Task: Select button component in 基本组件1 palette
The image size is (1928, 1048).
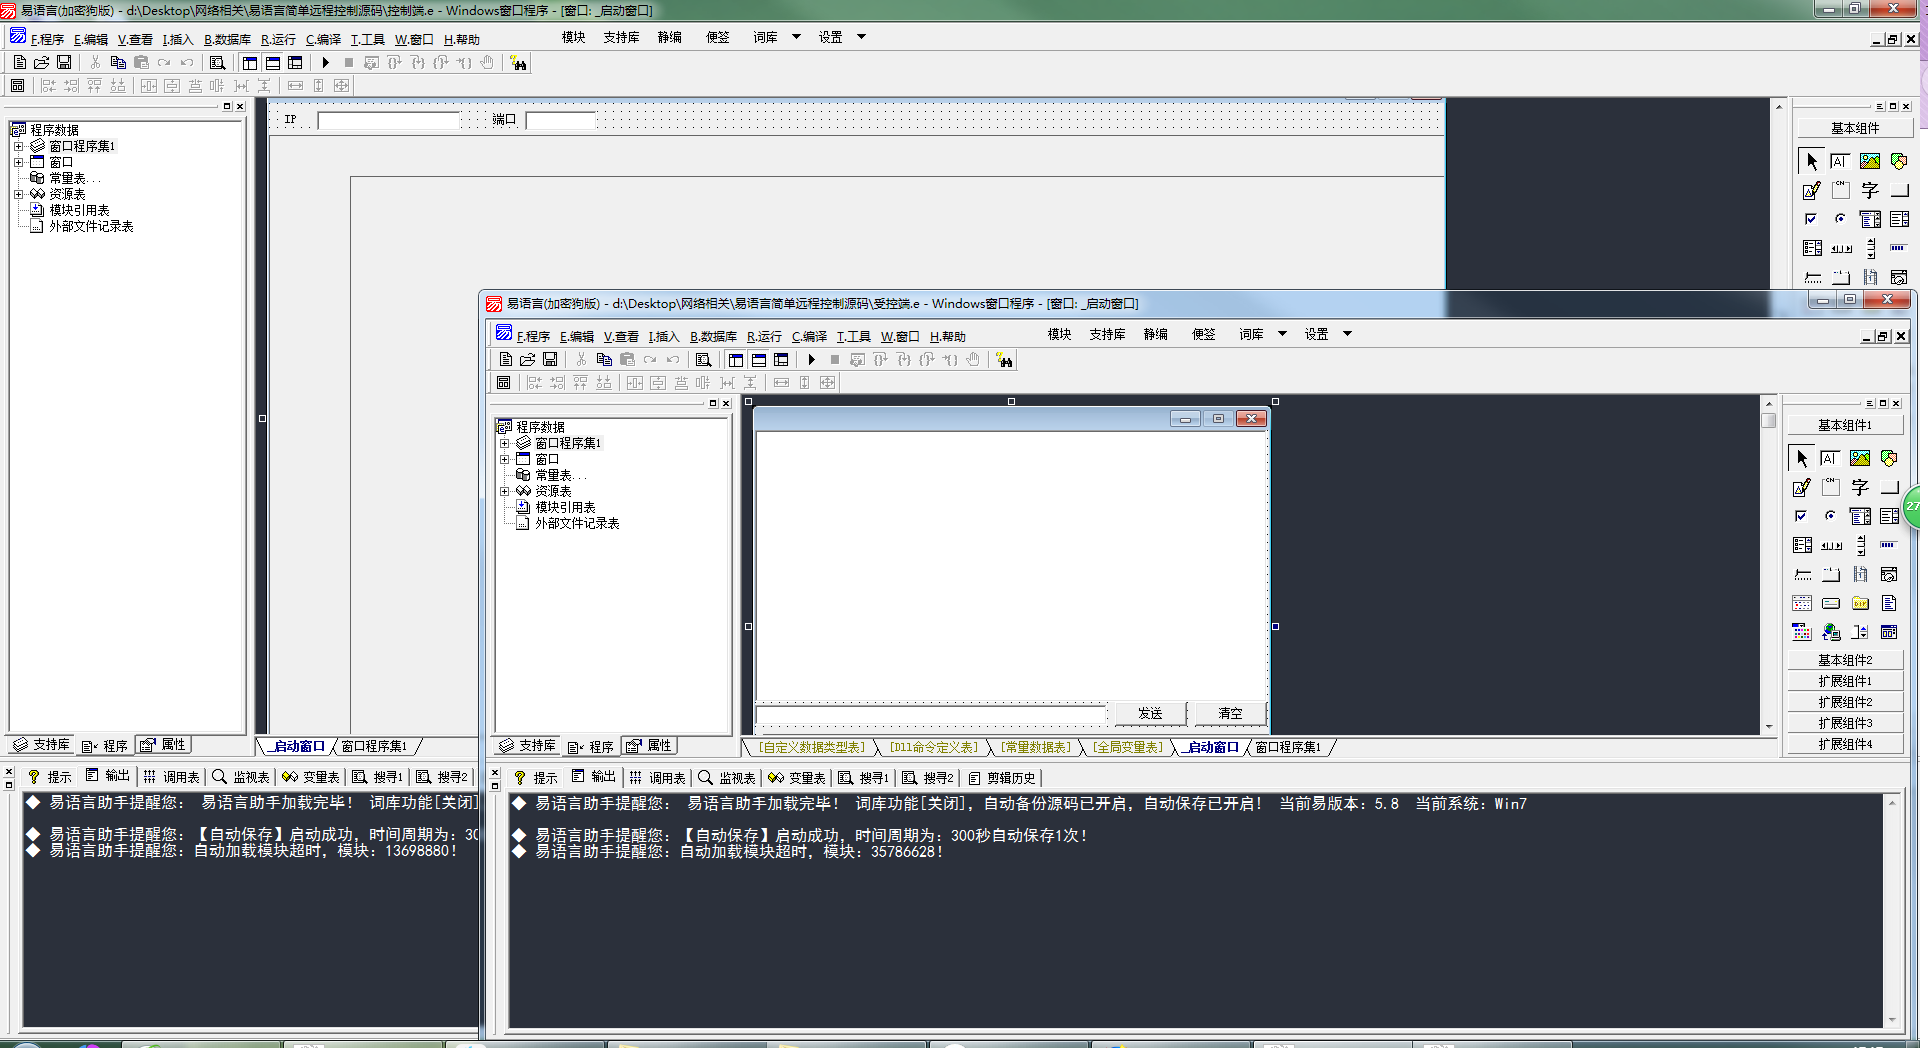Action: 1889,488
